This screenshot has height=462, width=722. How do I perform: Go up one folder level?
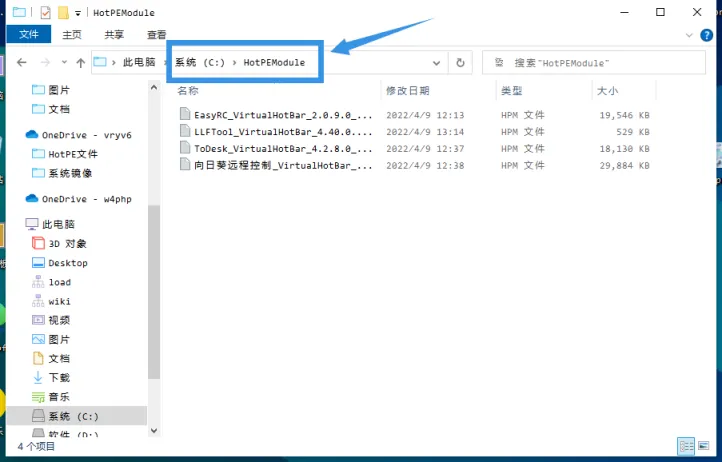pos(81,63)
